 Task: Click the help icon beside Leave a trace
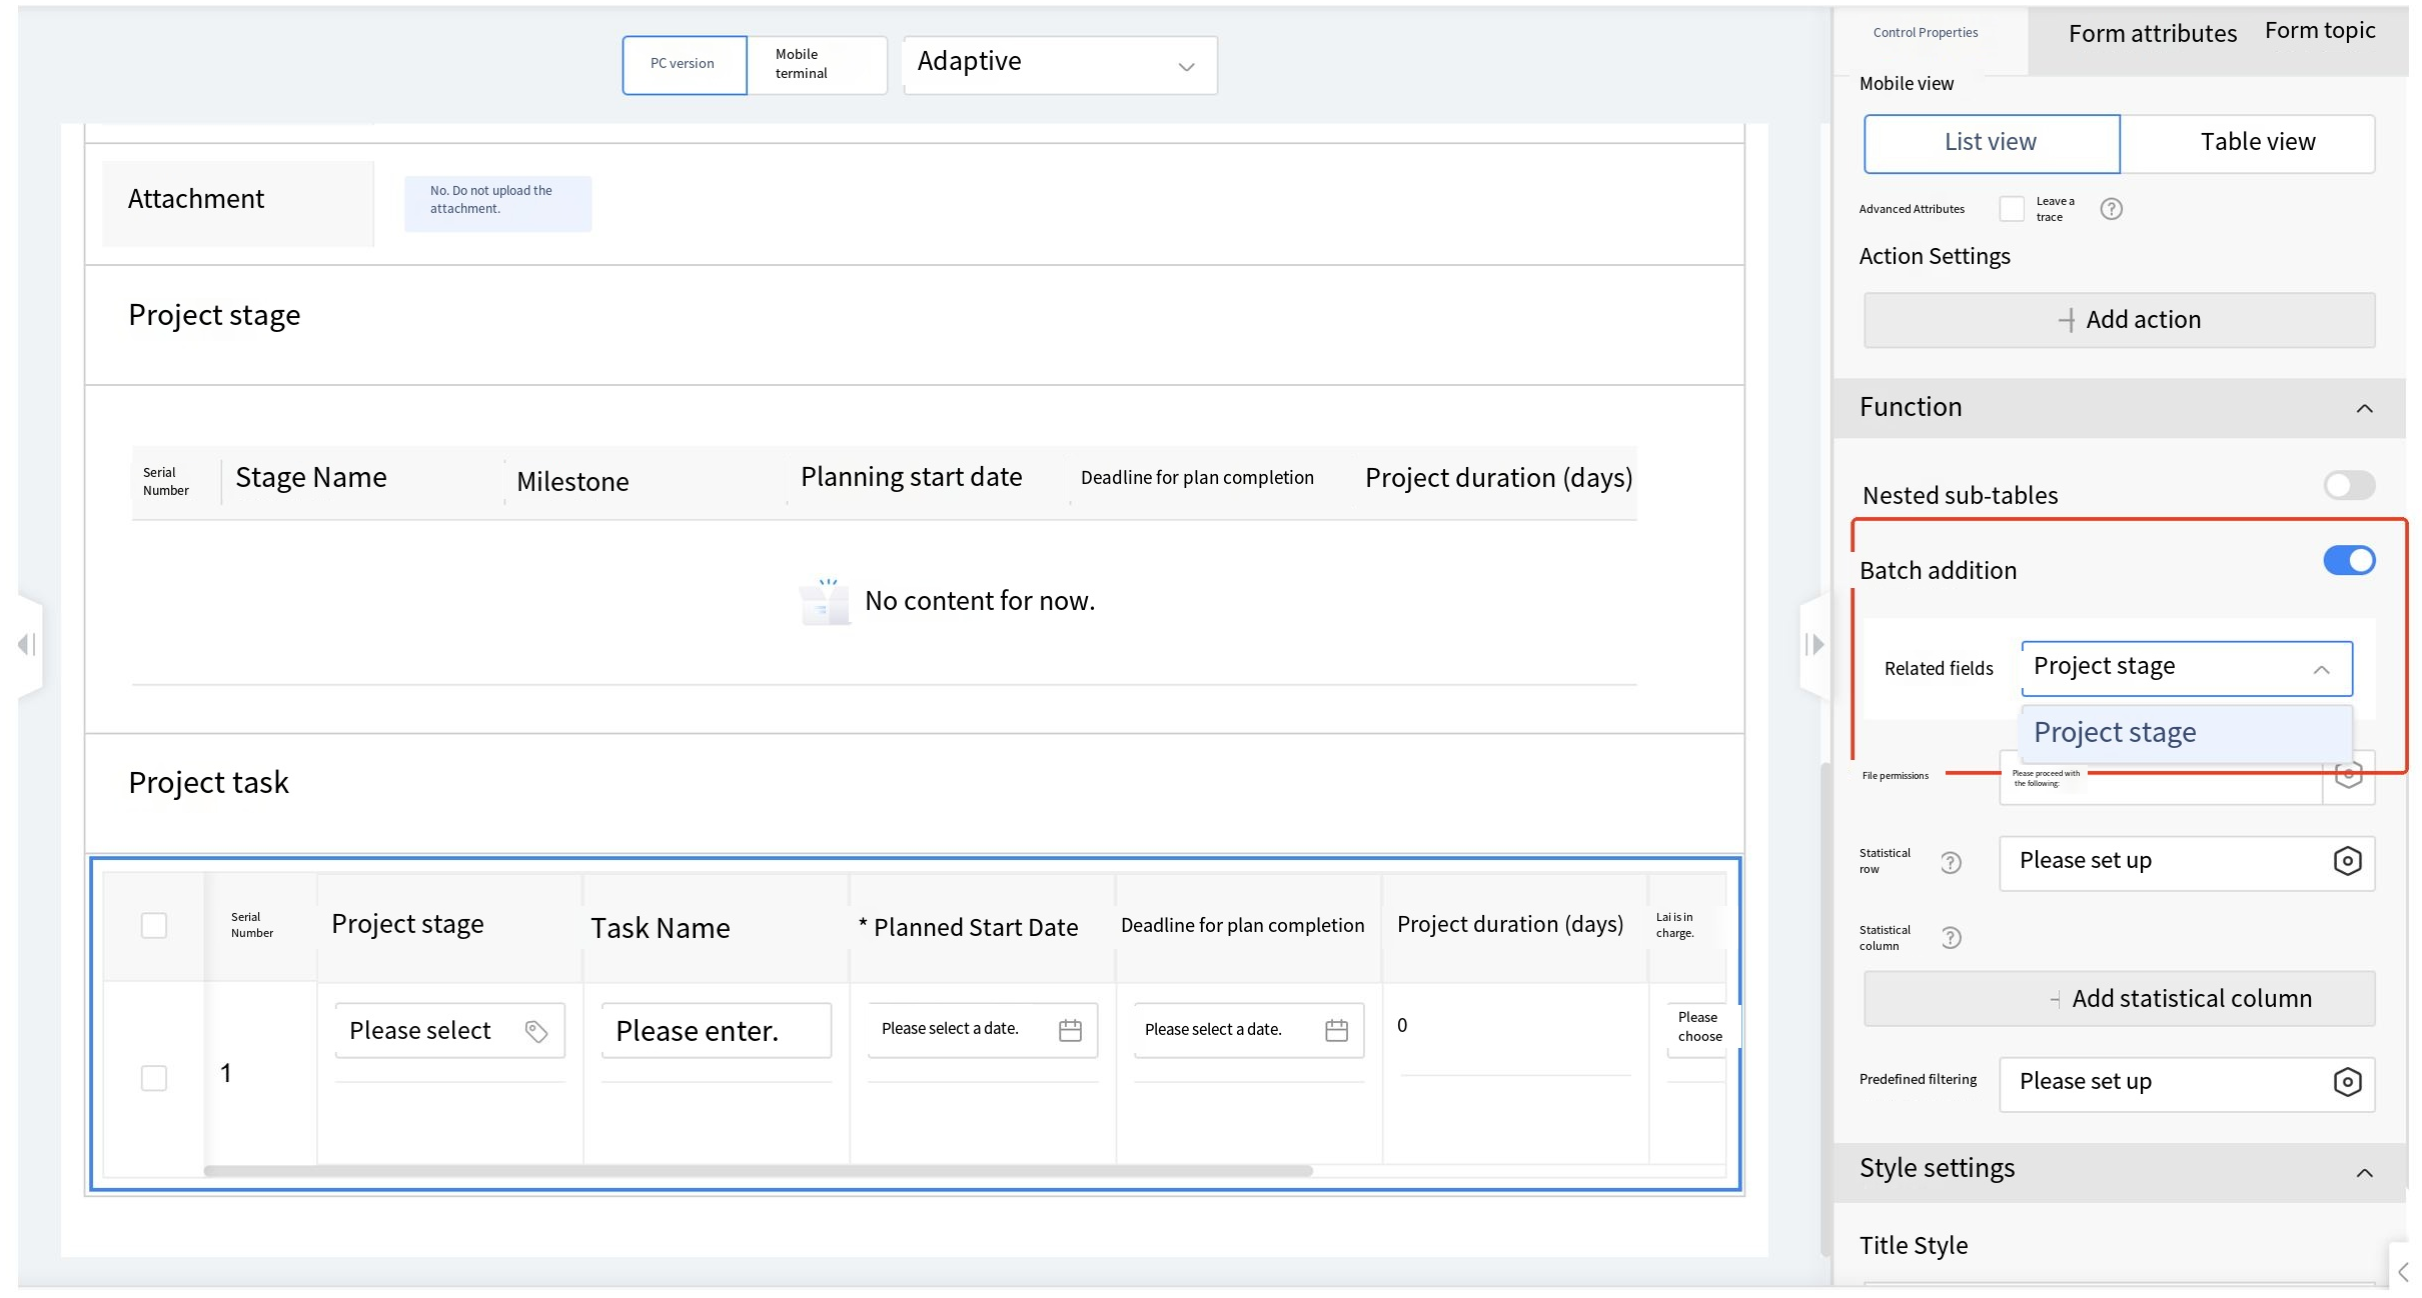tap(2110, 209)
